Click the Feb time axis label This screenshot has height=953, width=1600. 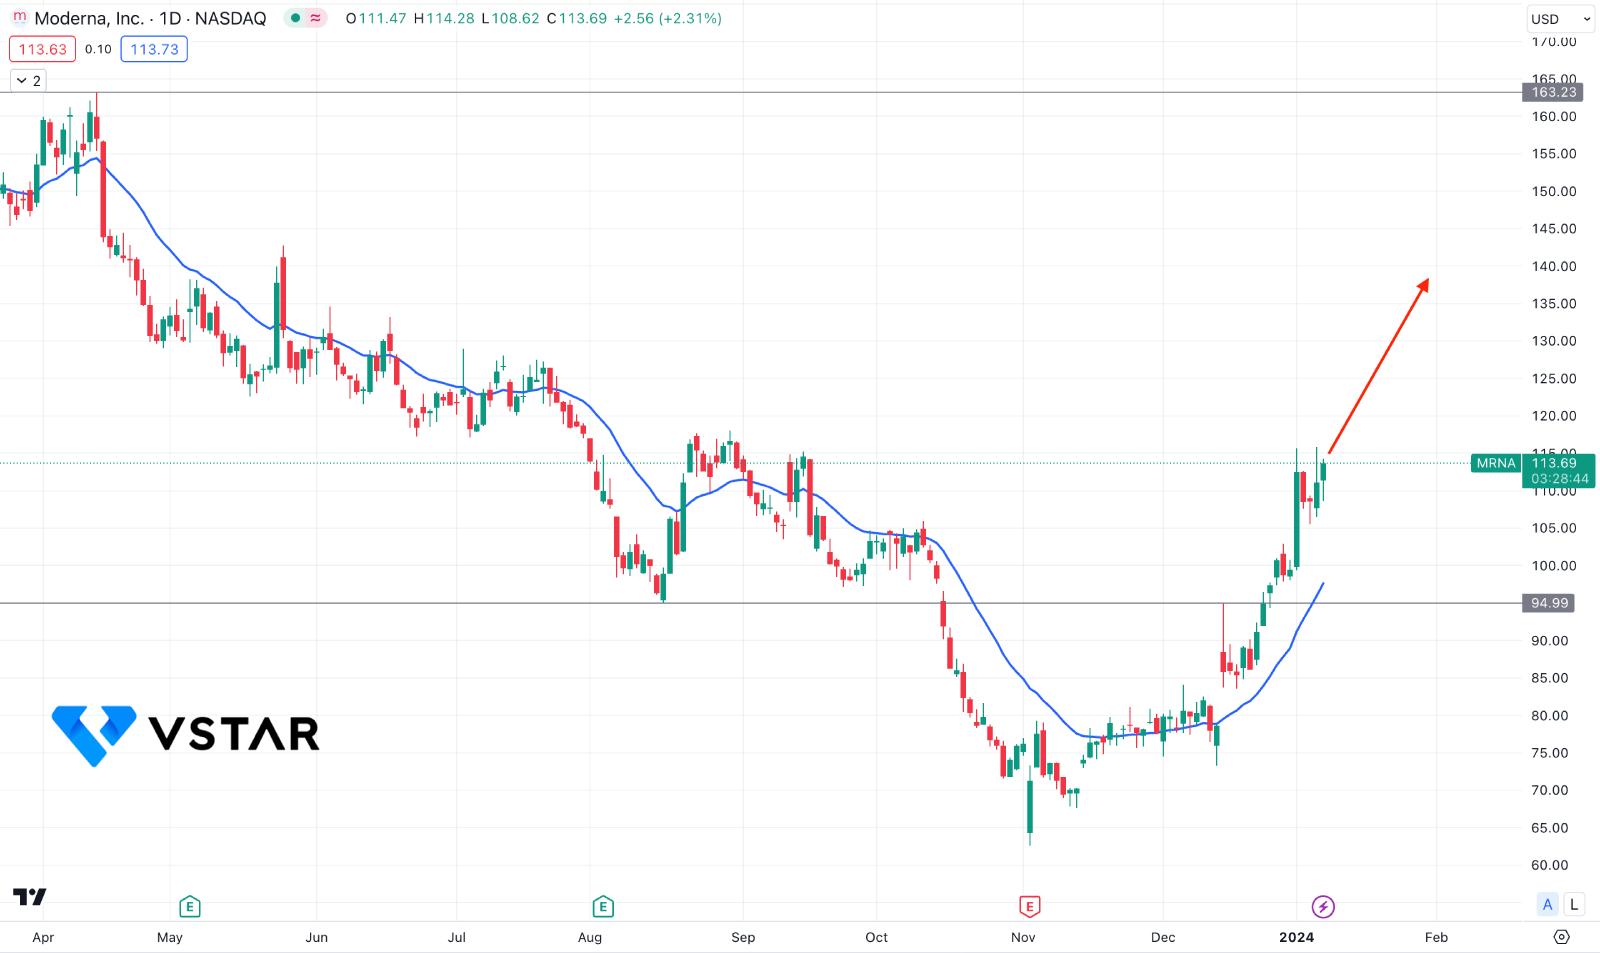pos(1436,937)
